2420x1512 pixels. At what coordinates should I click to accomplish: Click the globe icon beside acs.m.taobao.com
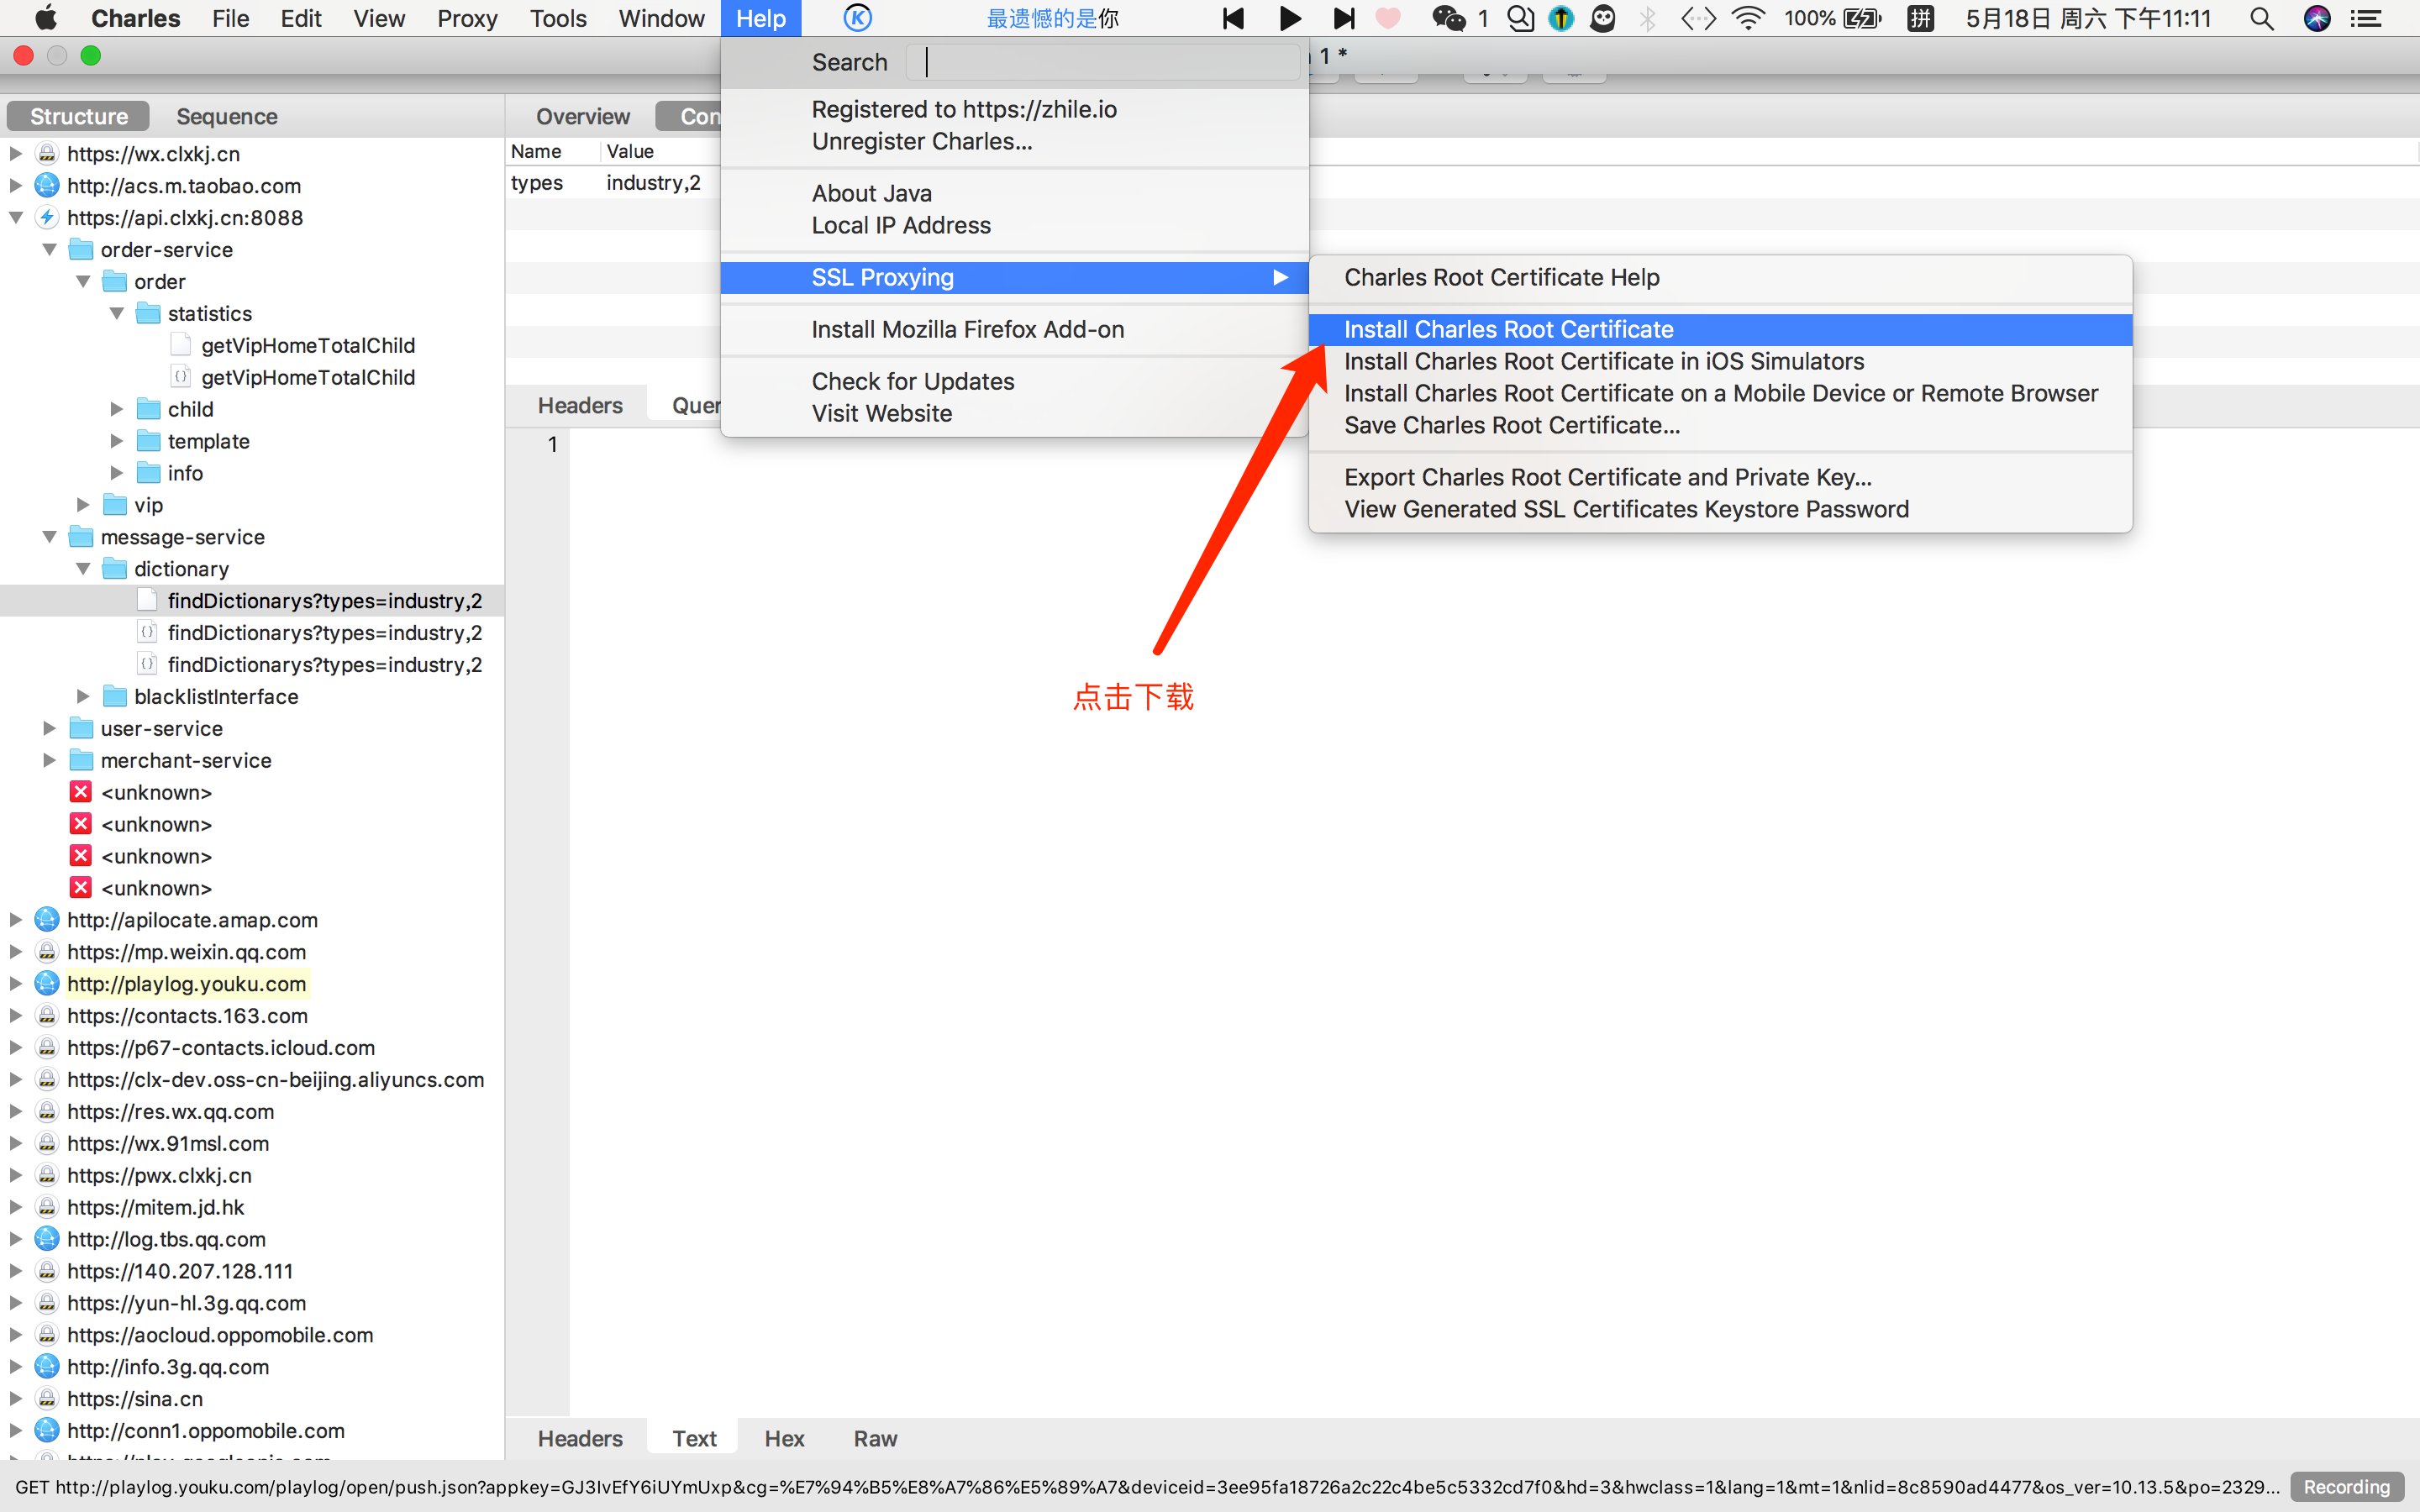coord(47,185)
